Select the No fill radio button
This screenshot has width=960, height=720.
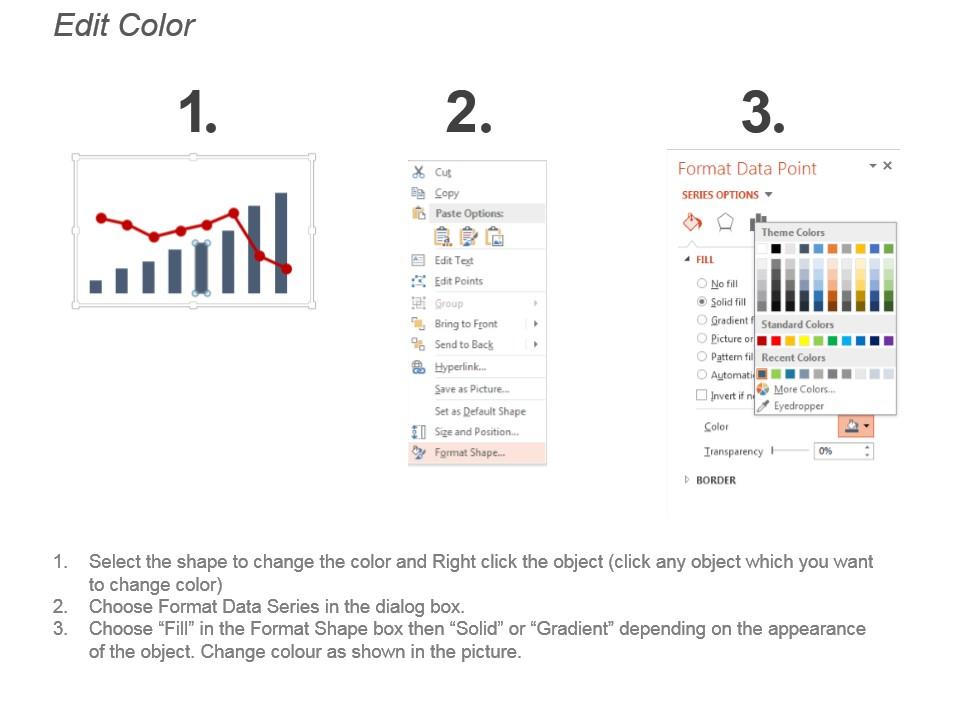[x=702, y=284]
